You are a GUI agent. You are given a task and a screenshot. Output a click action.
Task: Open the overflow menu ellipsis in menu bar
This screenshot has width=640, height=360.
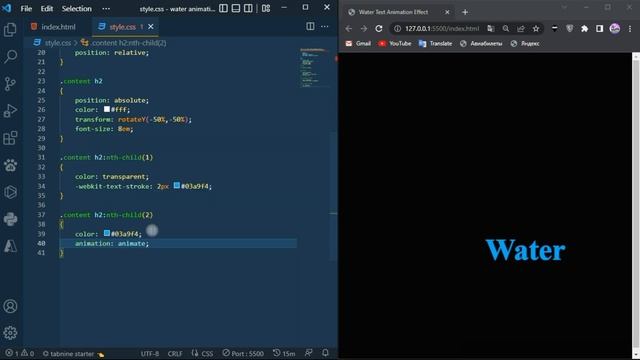[106, 9]
